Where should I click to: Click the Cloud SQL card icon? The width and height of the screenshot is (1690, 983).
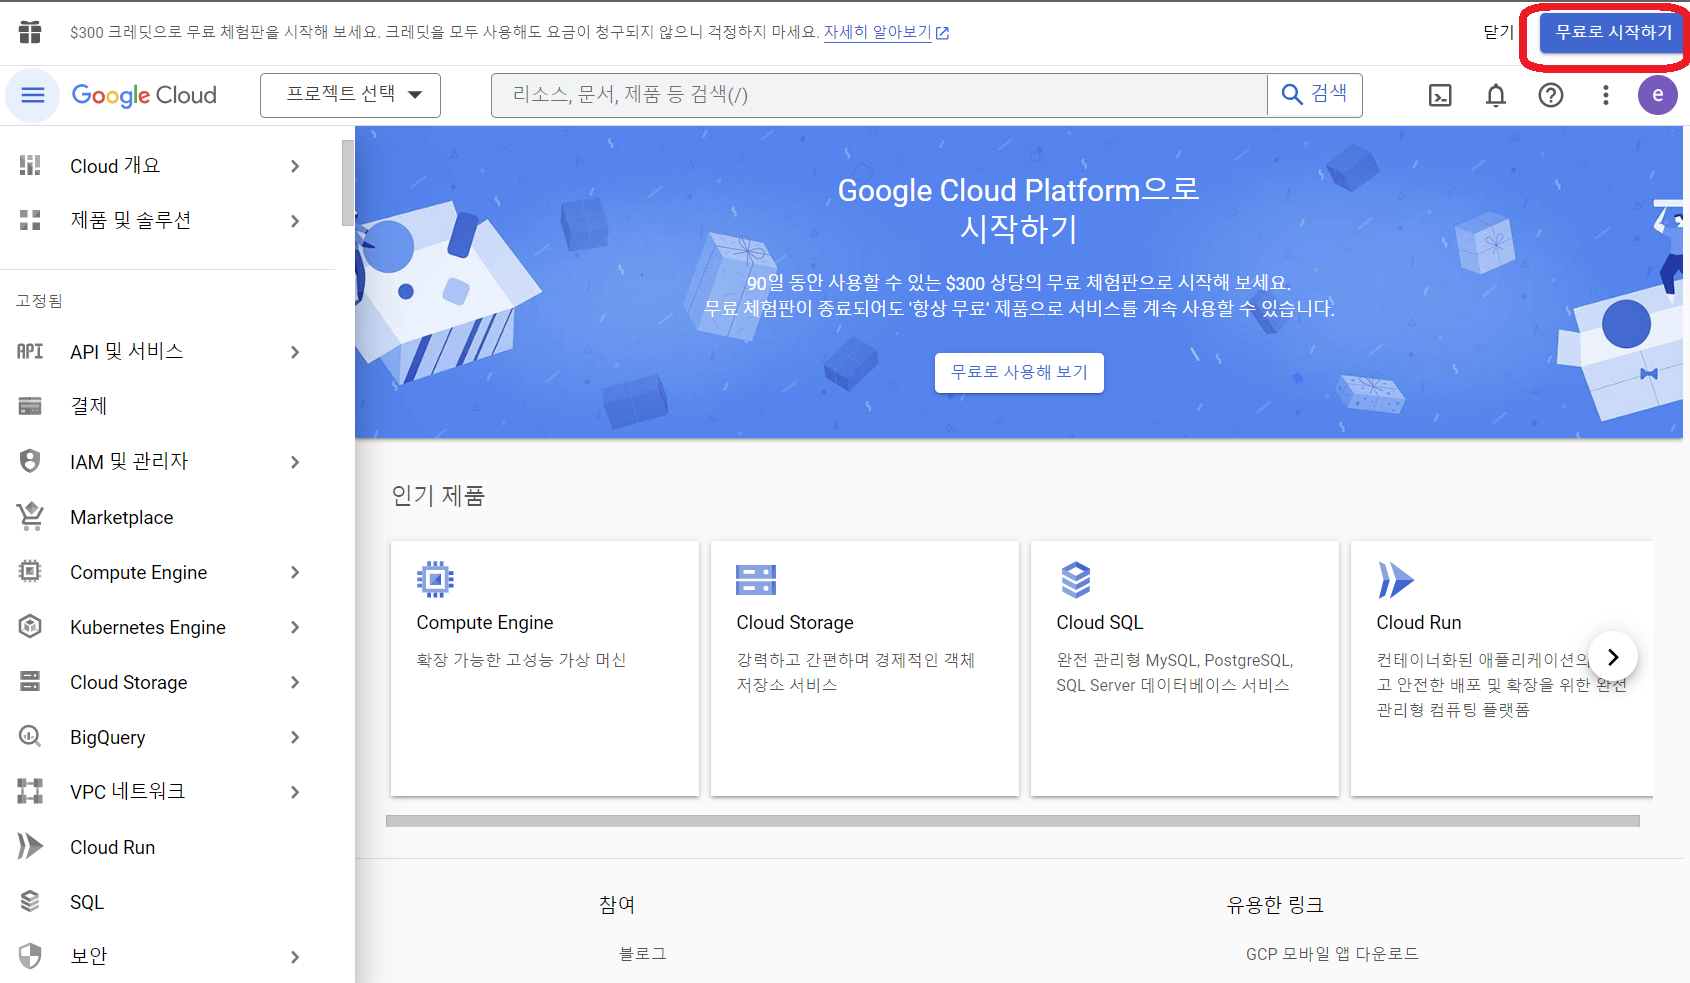point(1075,580)
